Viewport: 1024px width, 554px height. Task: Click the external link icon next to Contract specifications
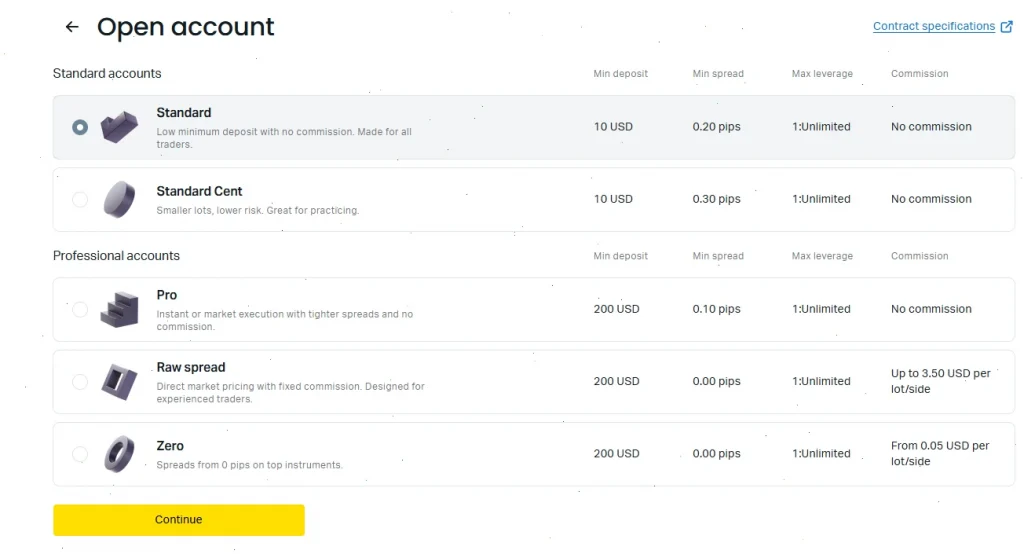click(1006, 26)
